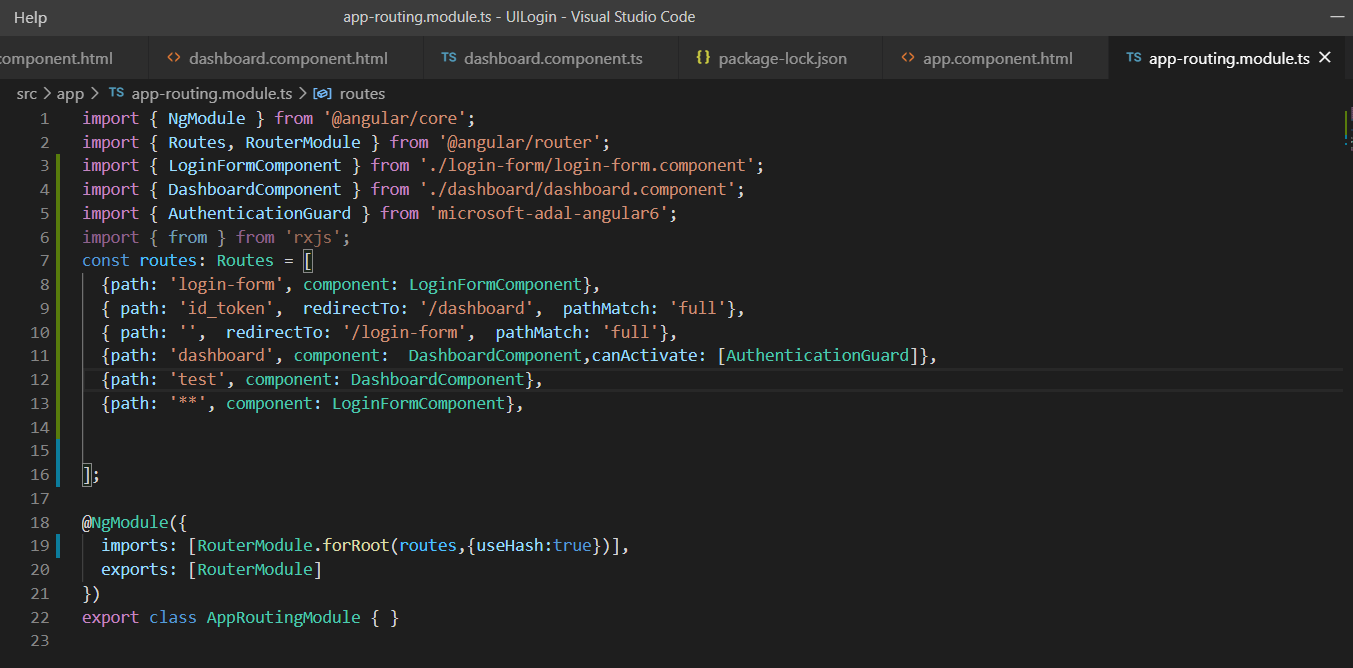Close the app-routing.module.ts tab

[1325, 57]
